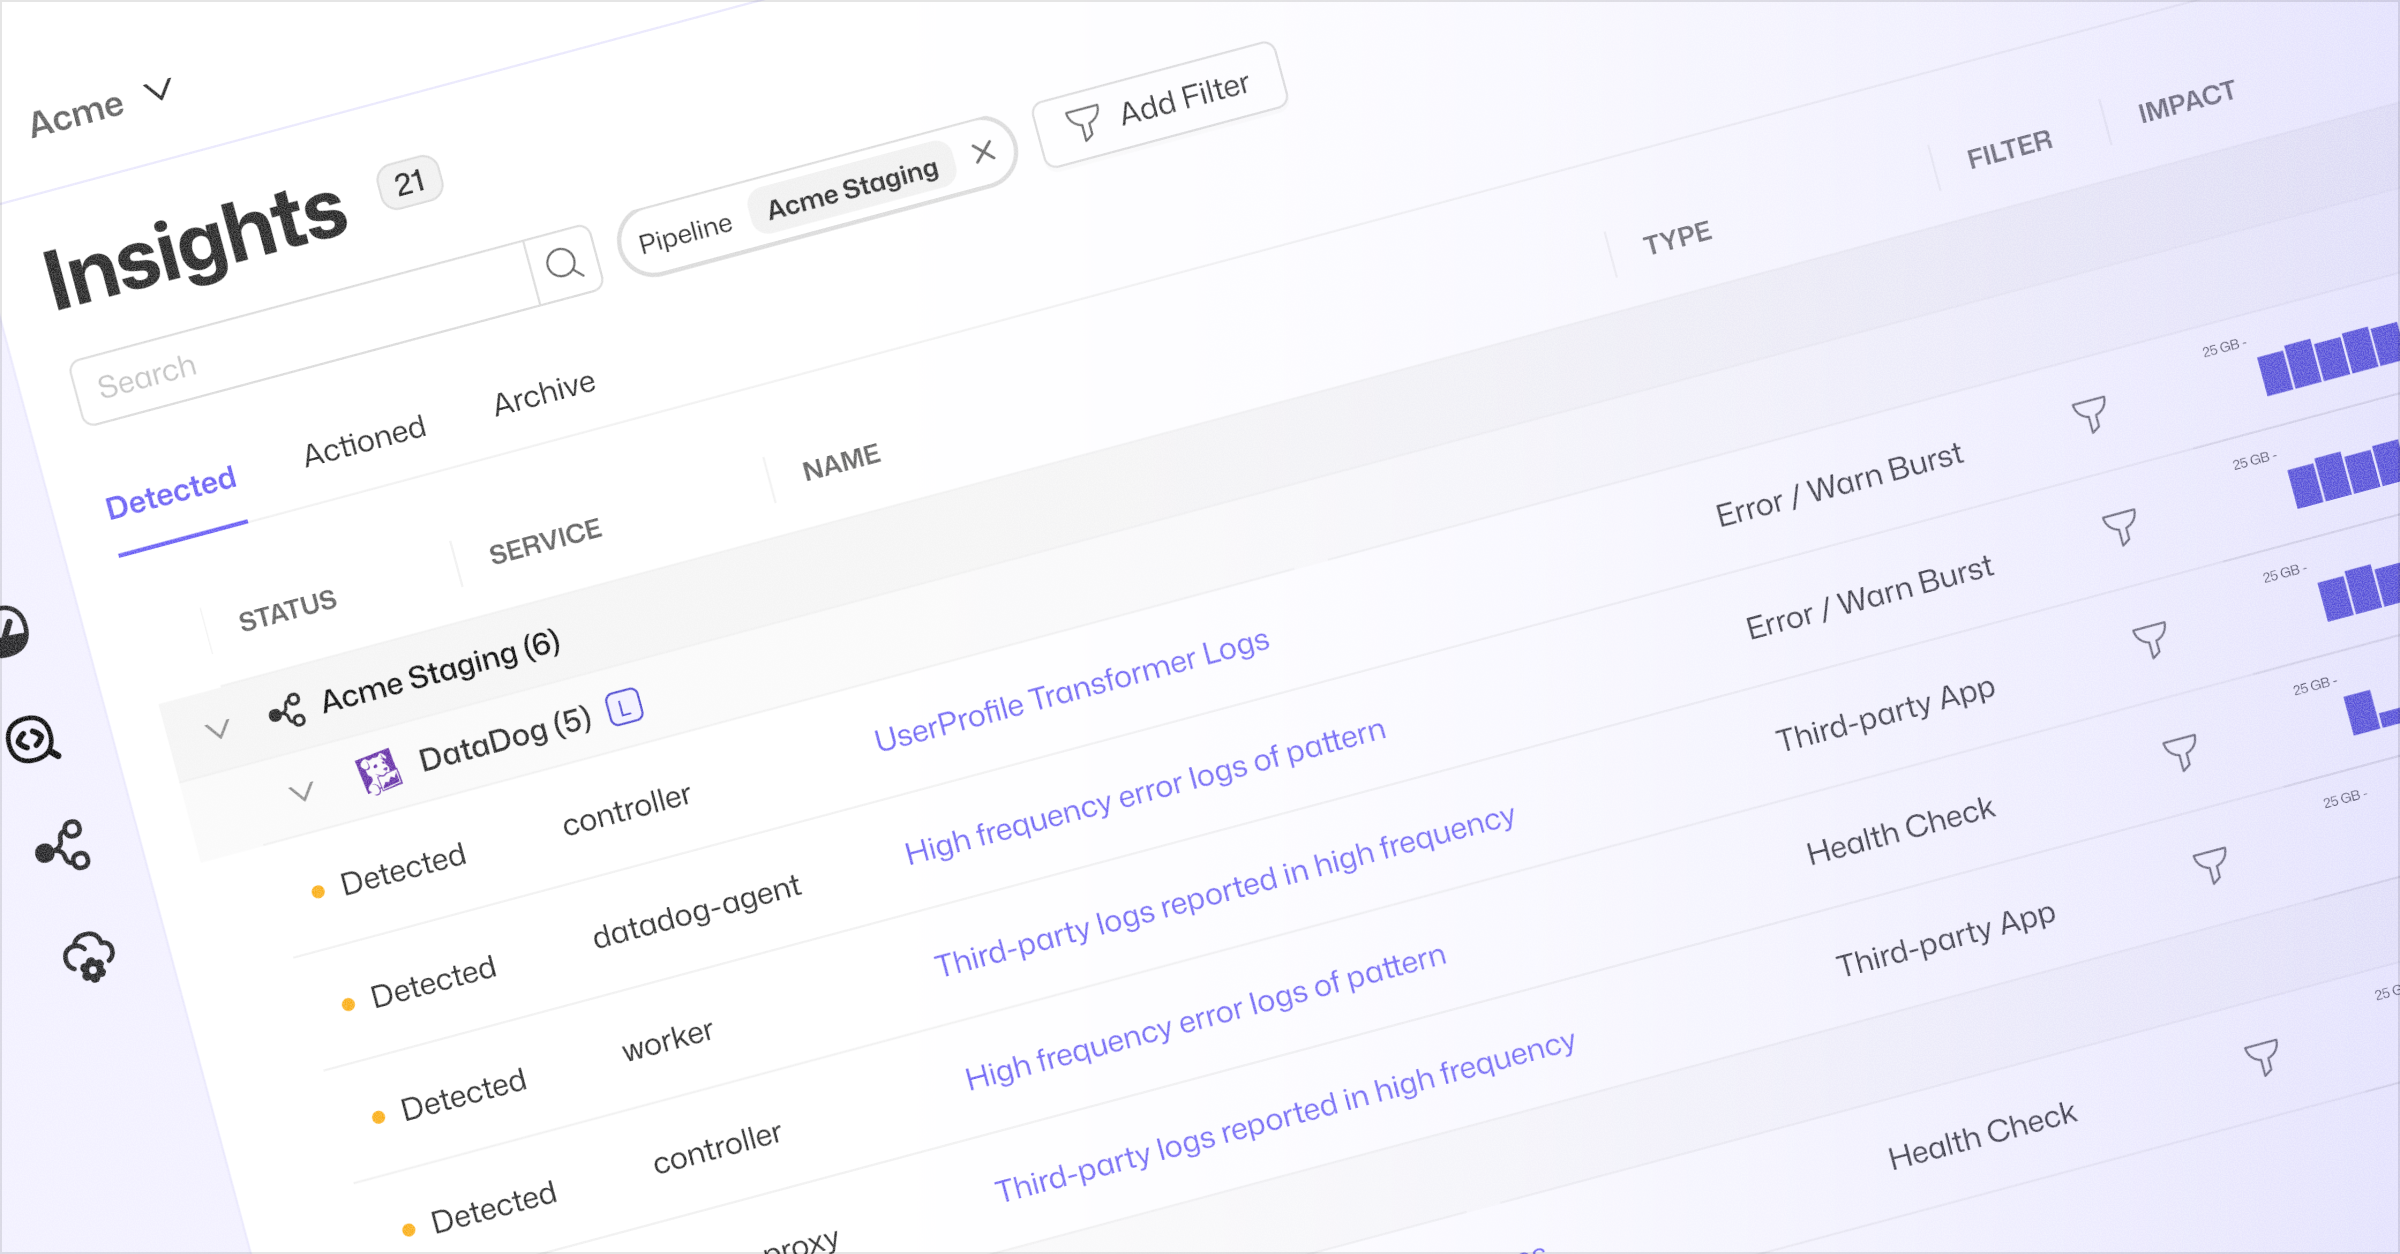The height and width of the screenshot is (1254, 2400).
Task: Open the Acme organization dropdown
Action: click(x=100, y=106)
